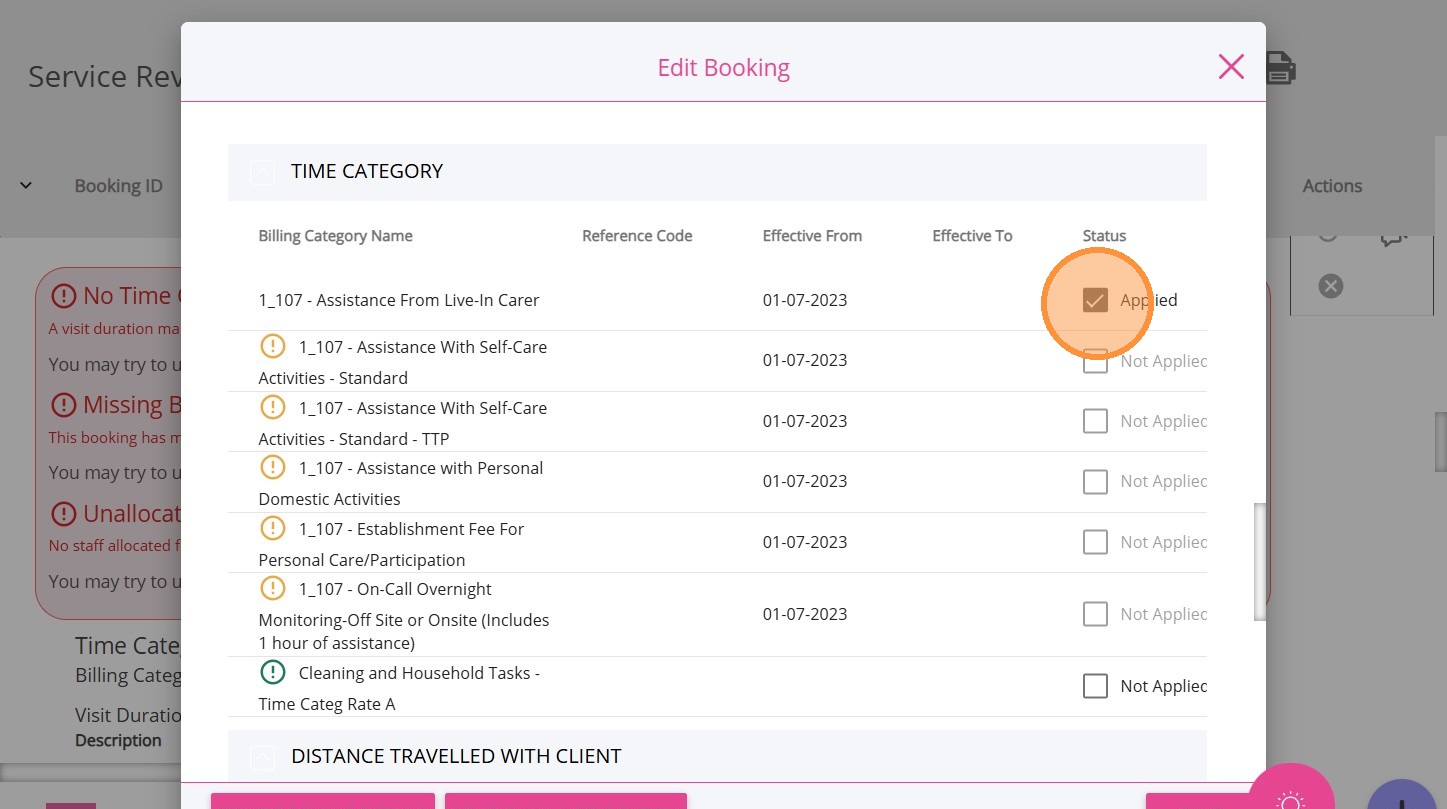Click warning icon for Self-Care Standard - TTP

273,408
